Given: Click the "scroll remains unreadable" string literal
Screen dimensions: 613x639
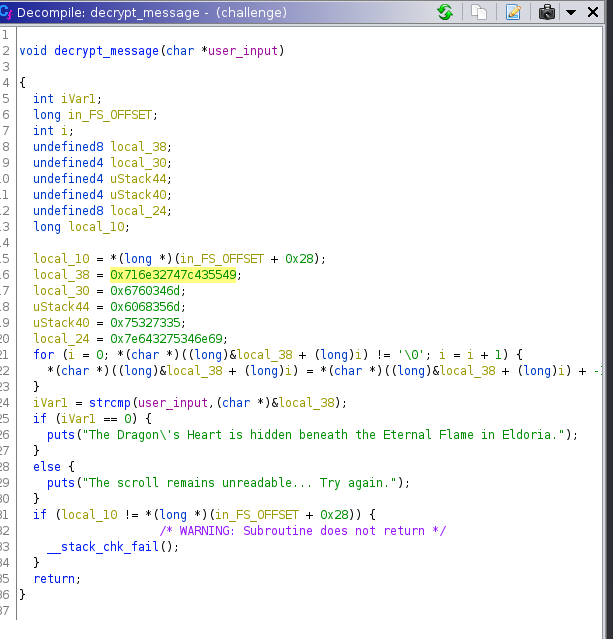Looking at the screenshot, I should point(240,483).
